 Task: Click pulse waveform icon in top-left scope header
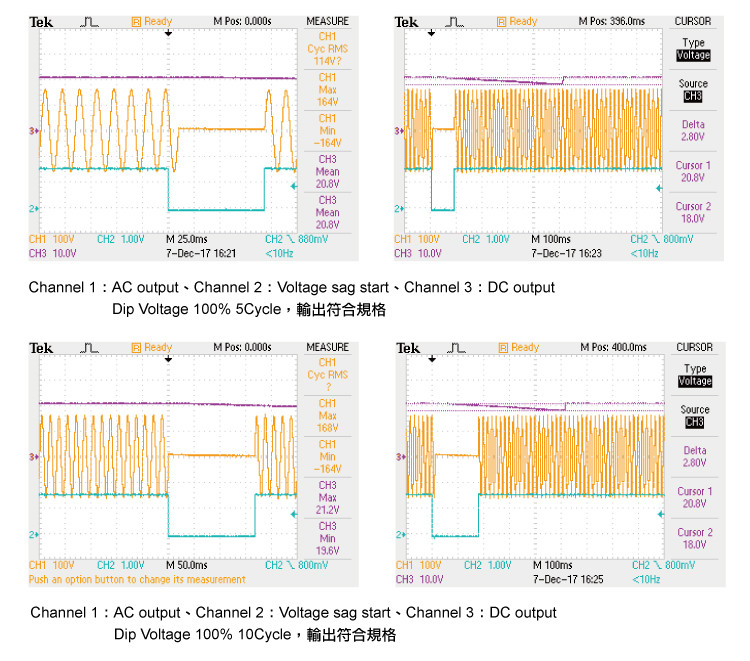[x=90, y=21]
